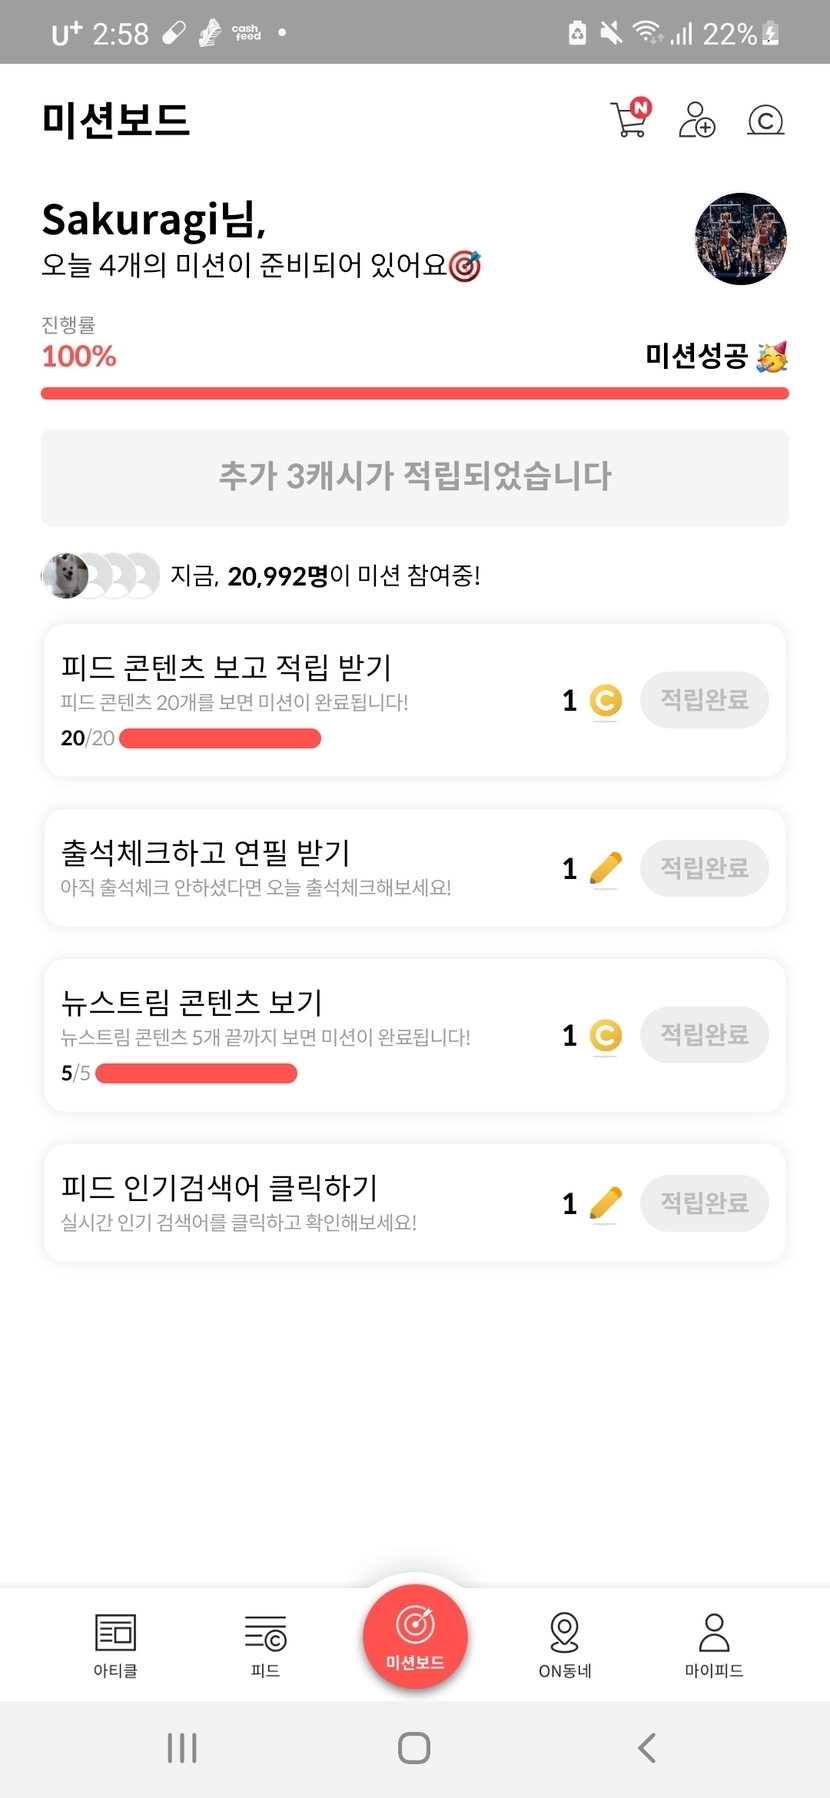Tap 적립완료 for 출석체크 mission
Screen dimensions: 830x1798
(704, 868)
